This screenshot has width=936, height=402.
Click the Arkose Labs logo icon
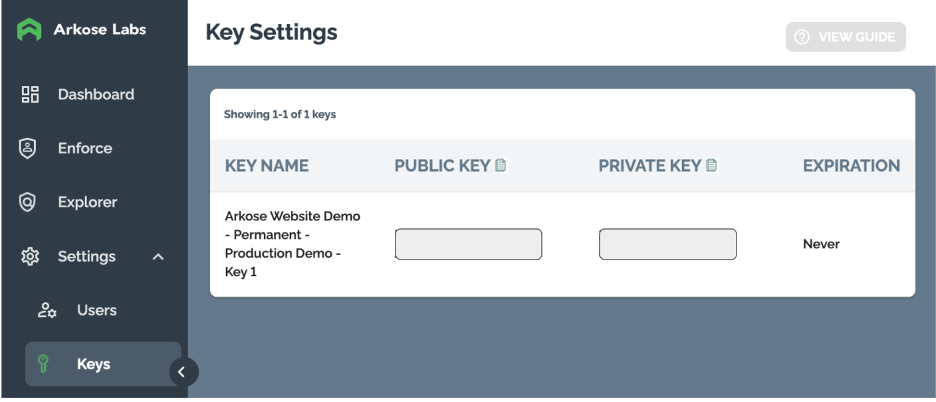pyautogui.click(x=29, y=29)
